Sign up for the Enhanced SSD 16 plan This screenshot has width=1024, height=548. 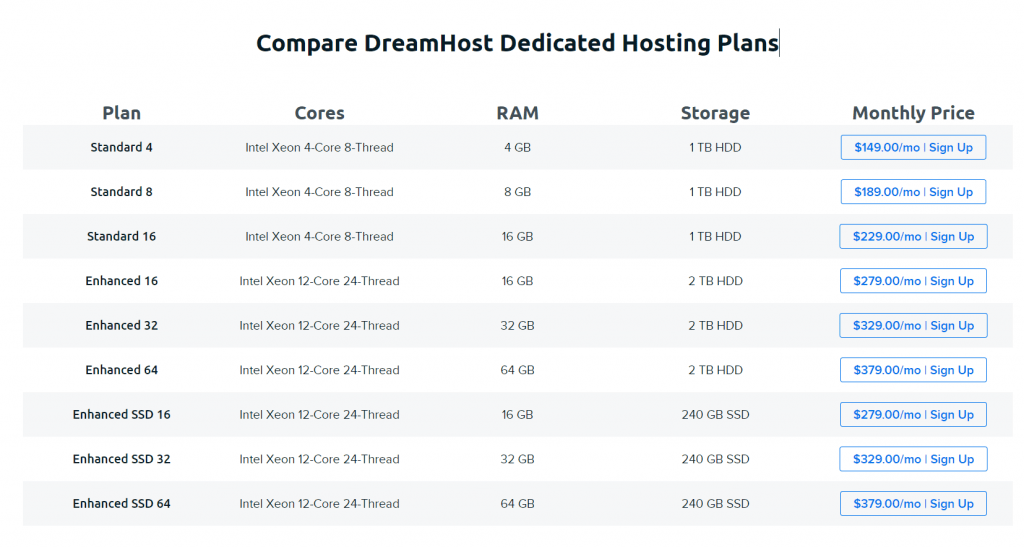(x=913, y=415)
